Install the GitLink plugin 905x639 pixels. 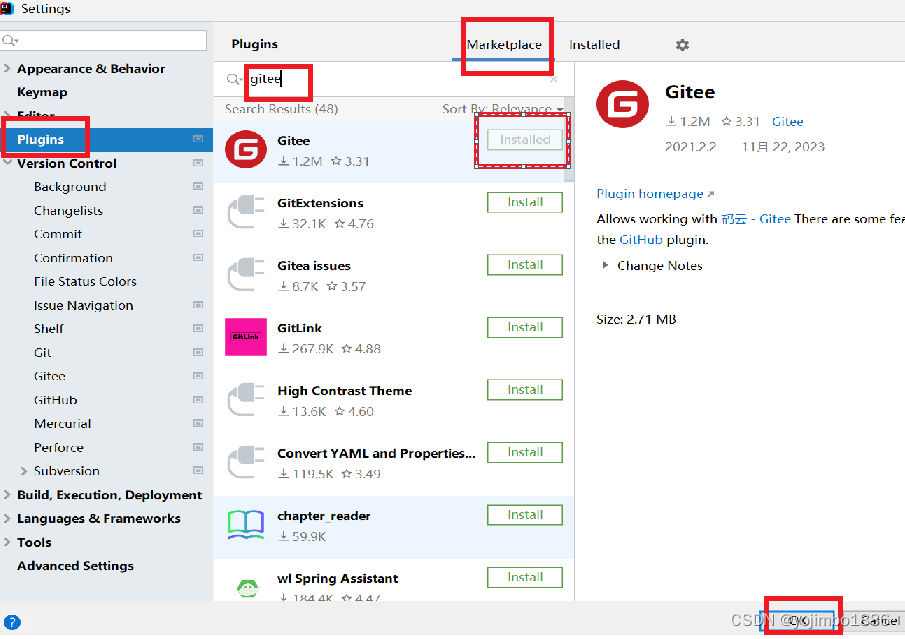[x=525, y=327]
